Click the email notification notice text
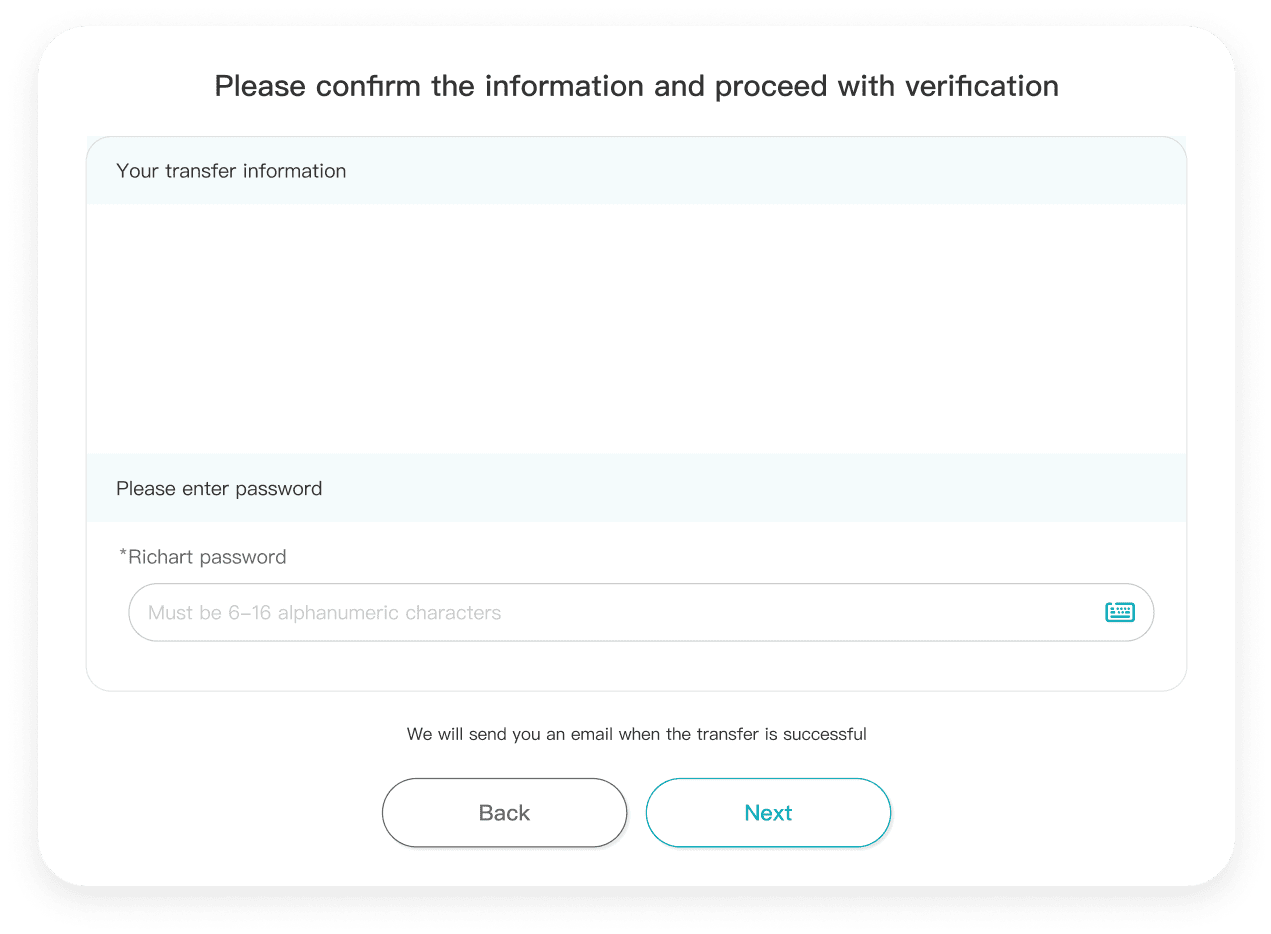1271x934 pixels. coord(636,734)
